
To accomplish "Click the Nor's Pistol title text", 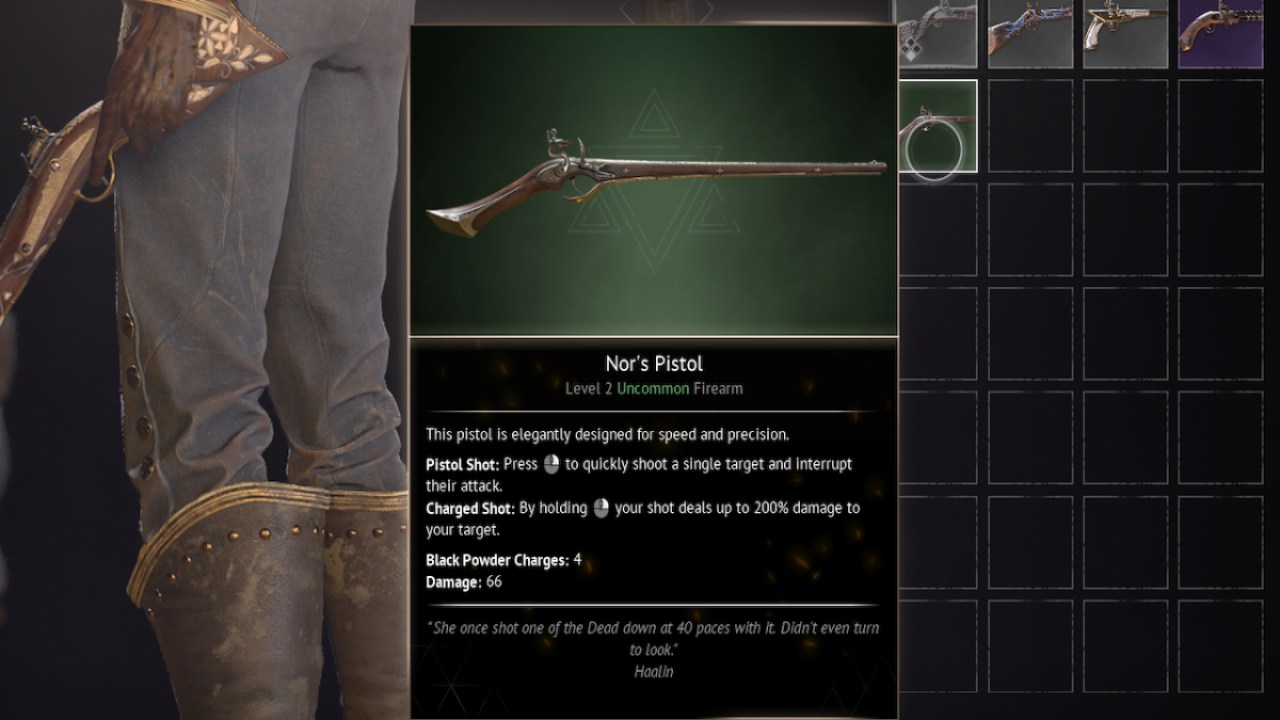I will click(x=654, y=364).
